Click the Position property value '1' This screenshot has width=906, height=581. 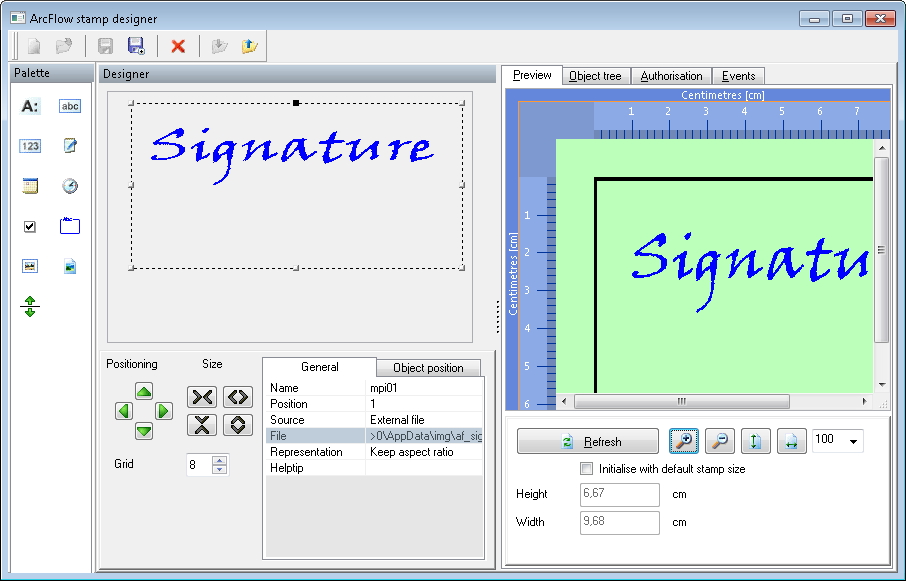(x=425, y=404)
